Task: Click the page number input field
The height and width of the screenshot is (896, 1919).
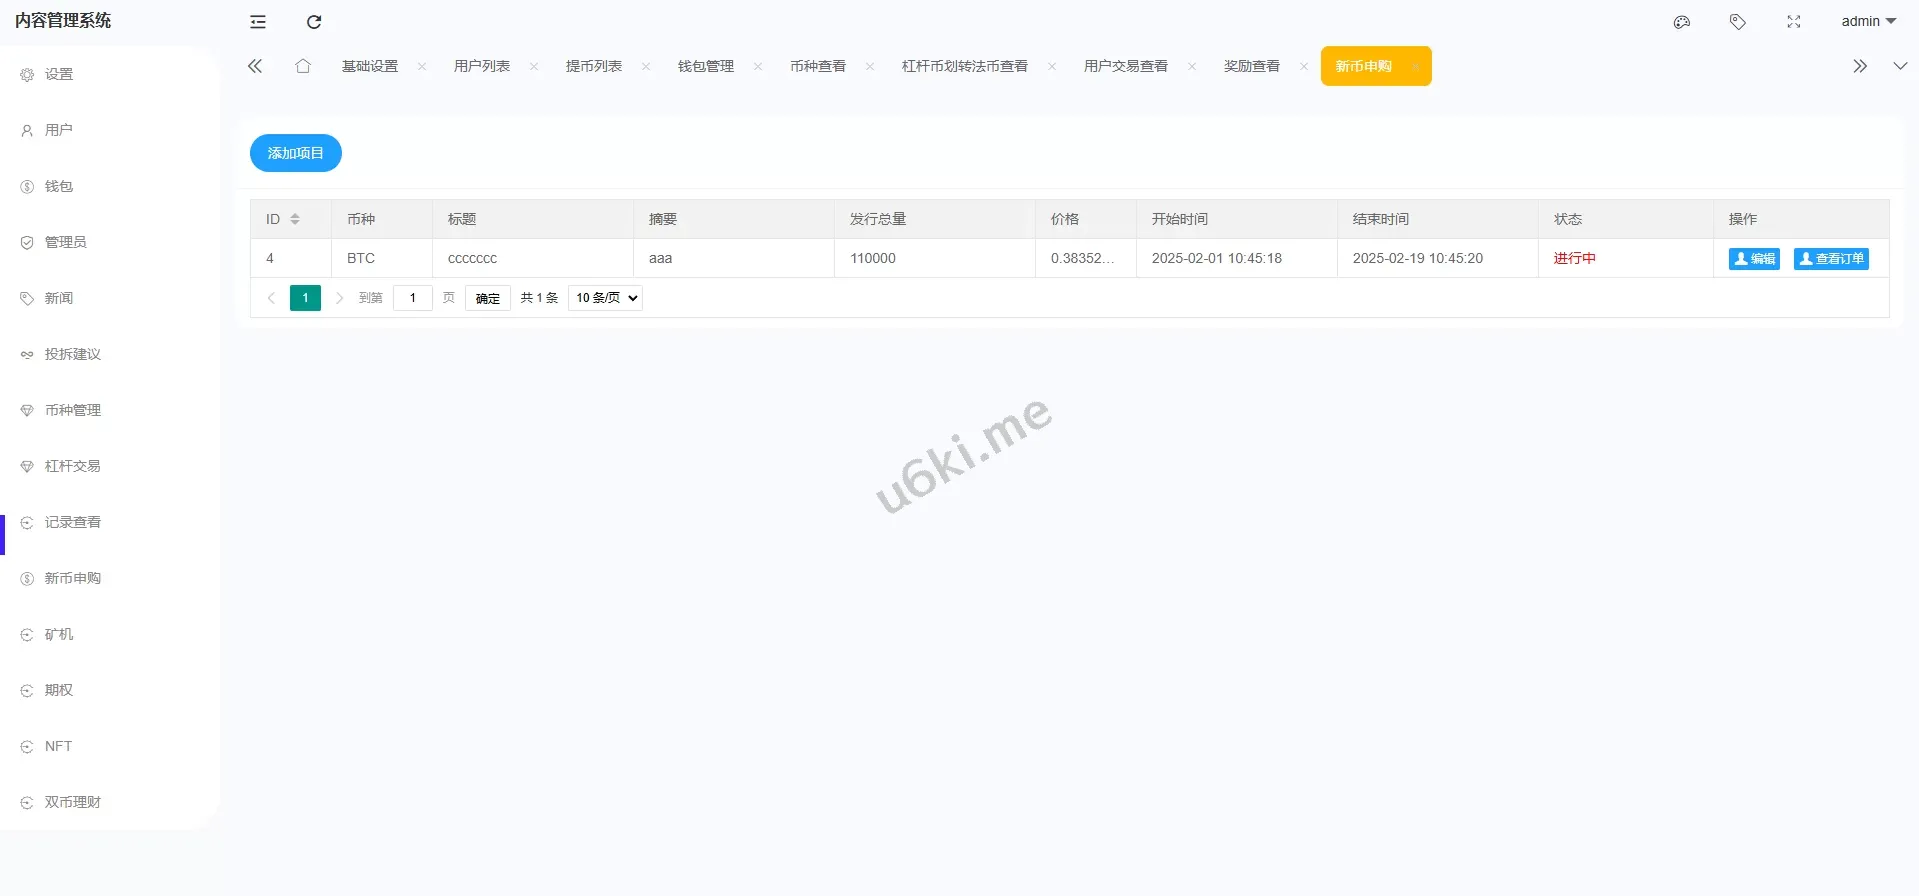Action: (412, 298)
